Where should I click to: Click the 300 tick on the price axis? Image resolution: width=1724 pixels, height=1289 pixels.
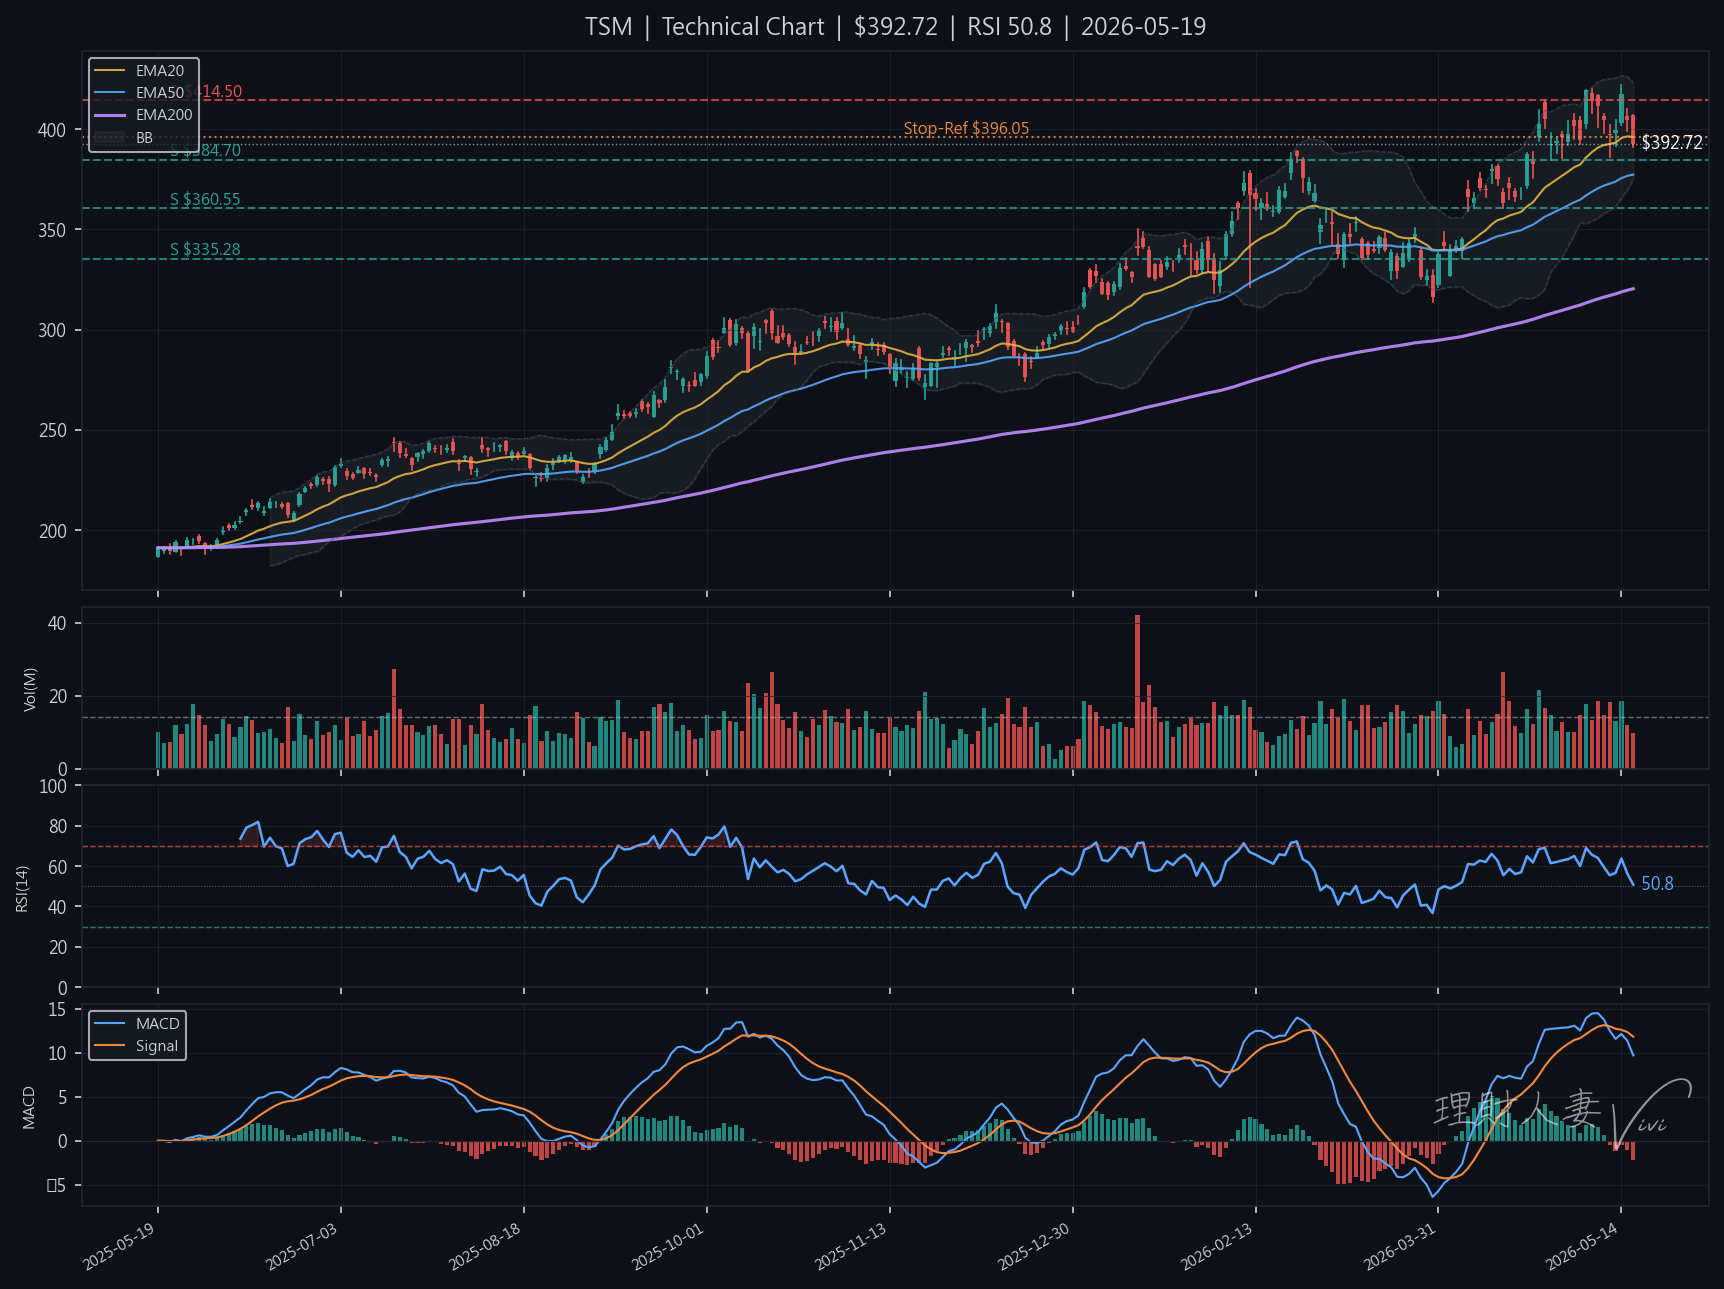click(x=52, y=330)
